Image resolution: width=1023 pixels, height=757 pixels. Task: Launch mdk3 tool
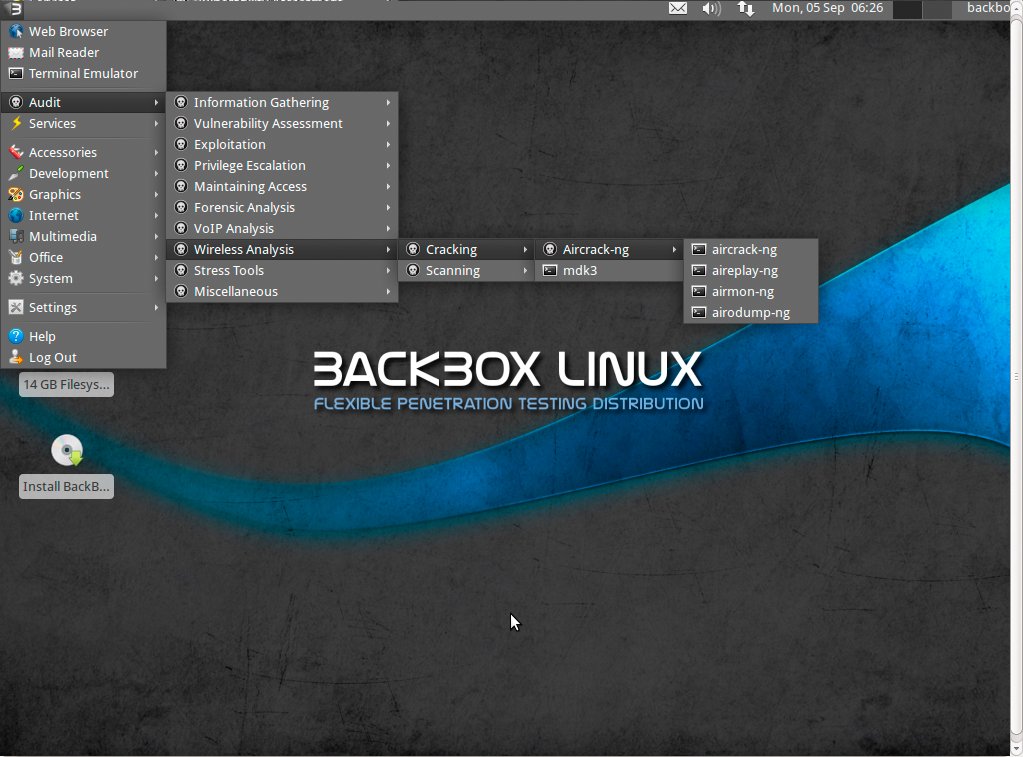[x=609, y=270]
